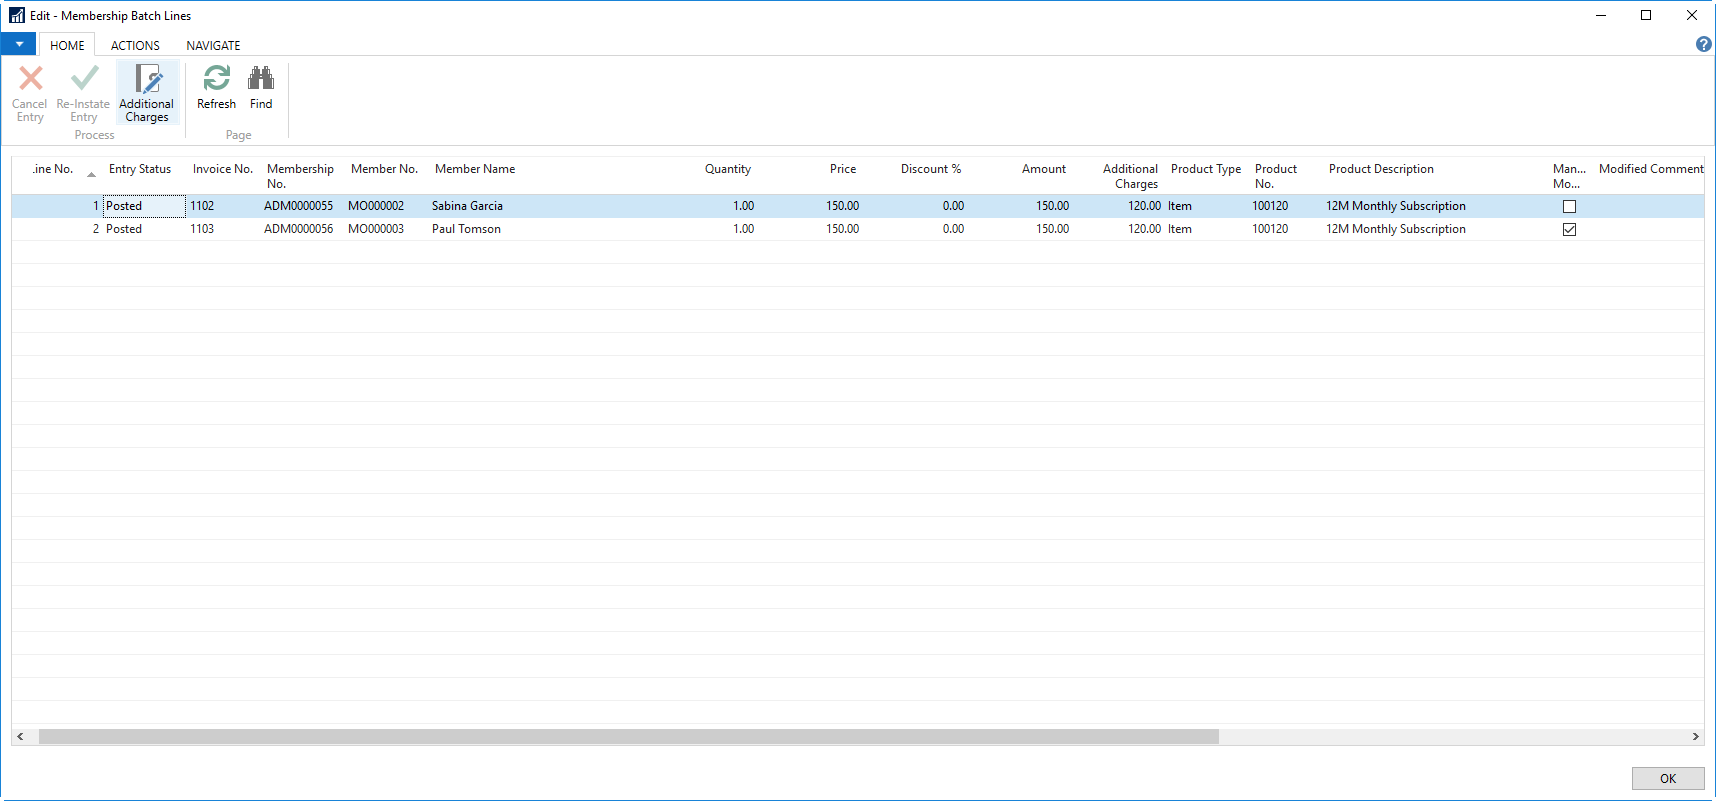Image resolution: width=1716 pixels, height=801 pixels.
Task: Click the Entry Status column header
Action: 140,169
